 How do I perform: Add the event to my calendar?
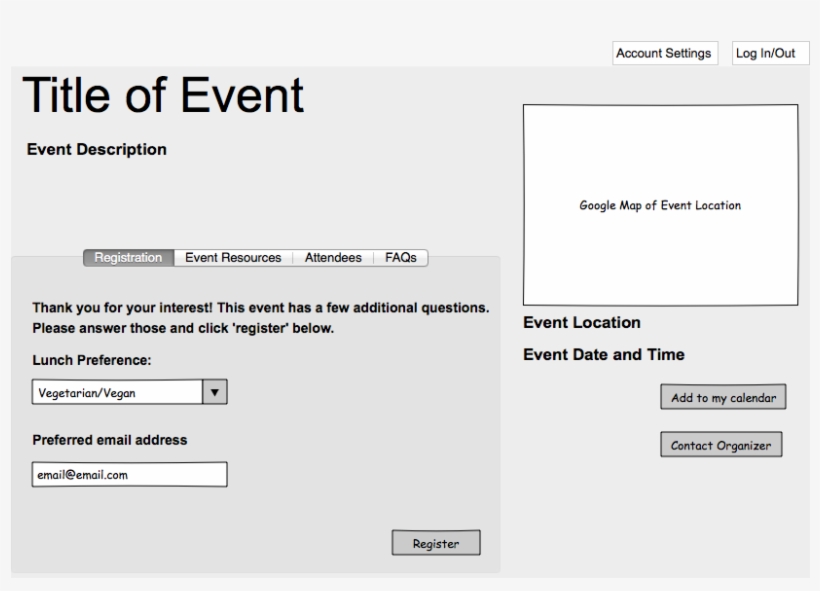[723, 396]
